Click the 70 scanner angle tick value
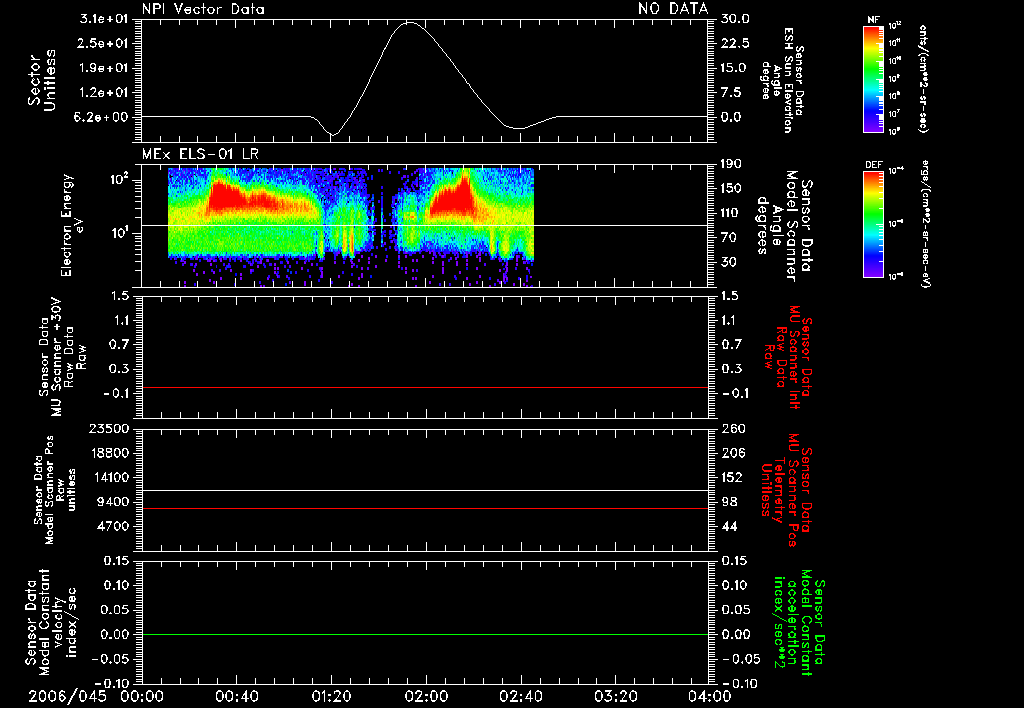1024x708 pixels. [x=729, y=238]
